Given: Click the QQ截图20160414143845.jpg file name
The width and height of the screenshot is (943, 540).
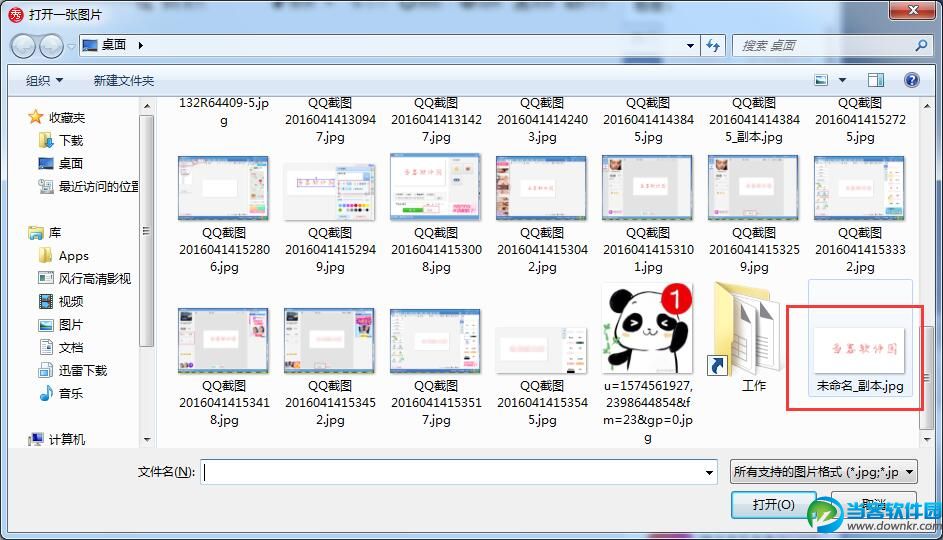Looking at the screenshot, I should (648, 120).
